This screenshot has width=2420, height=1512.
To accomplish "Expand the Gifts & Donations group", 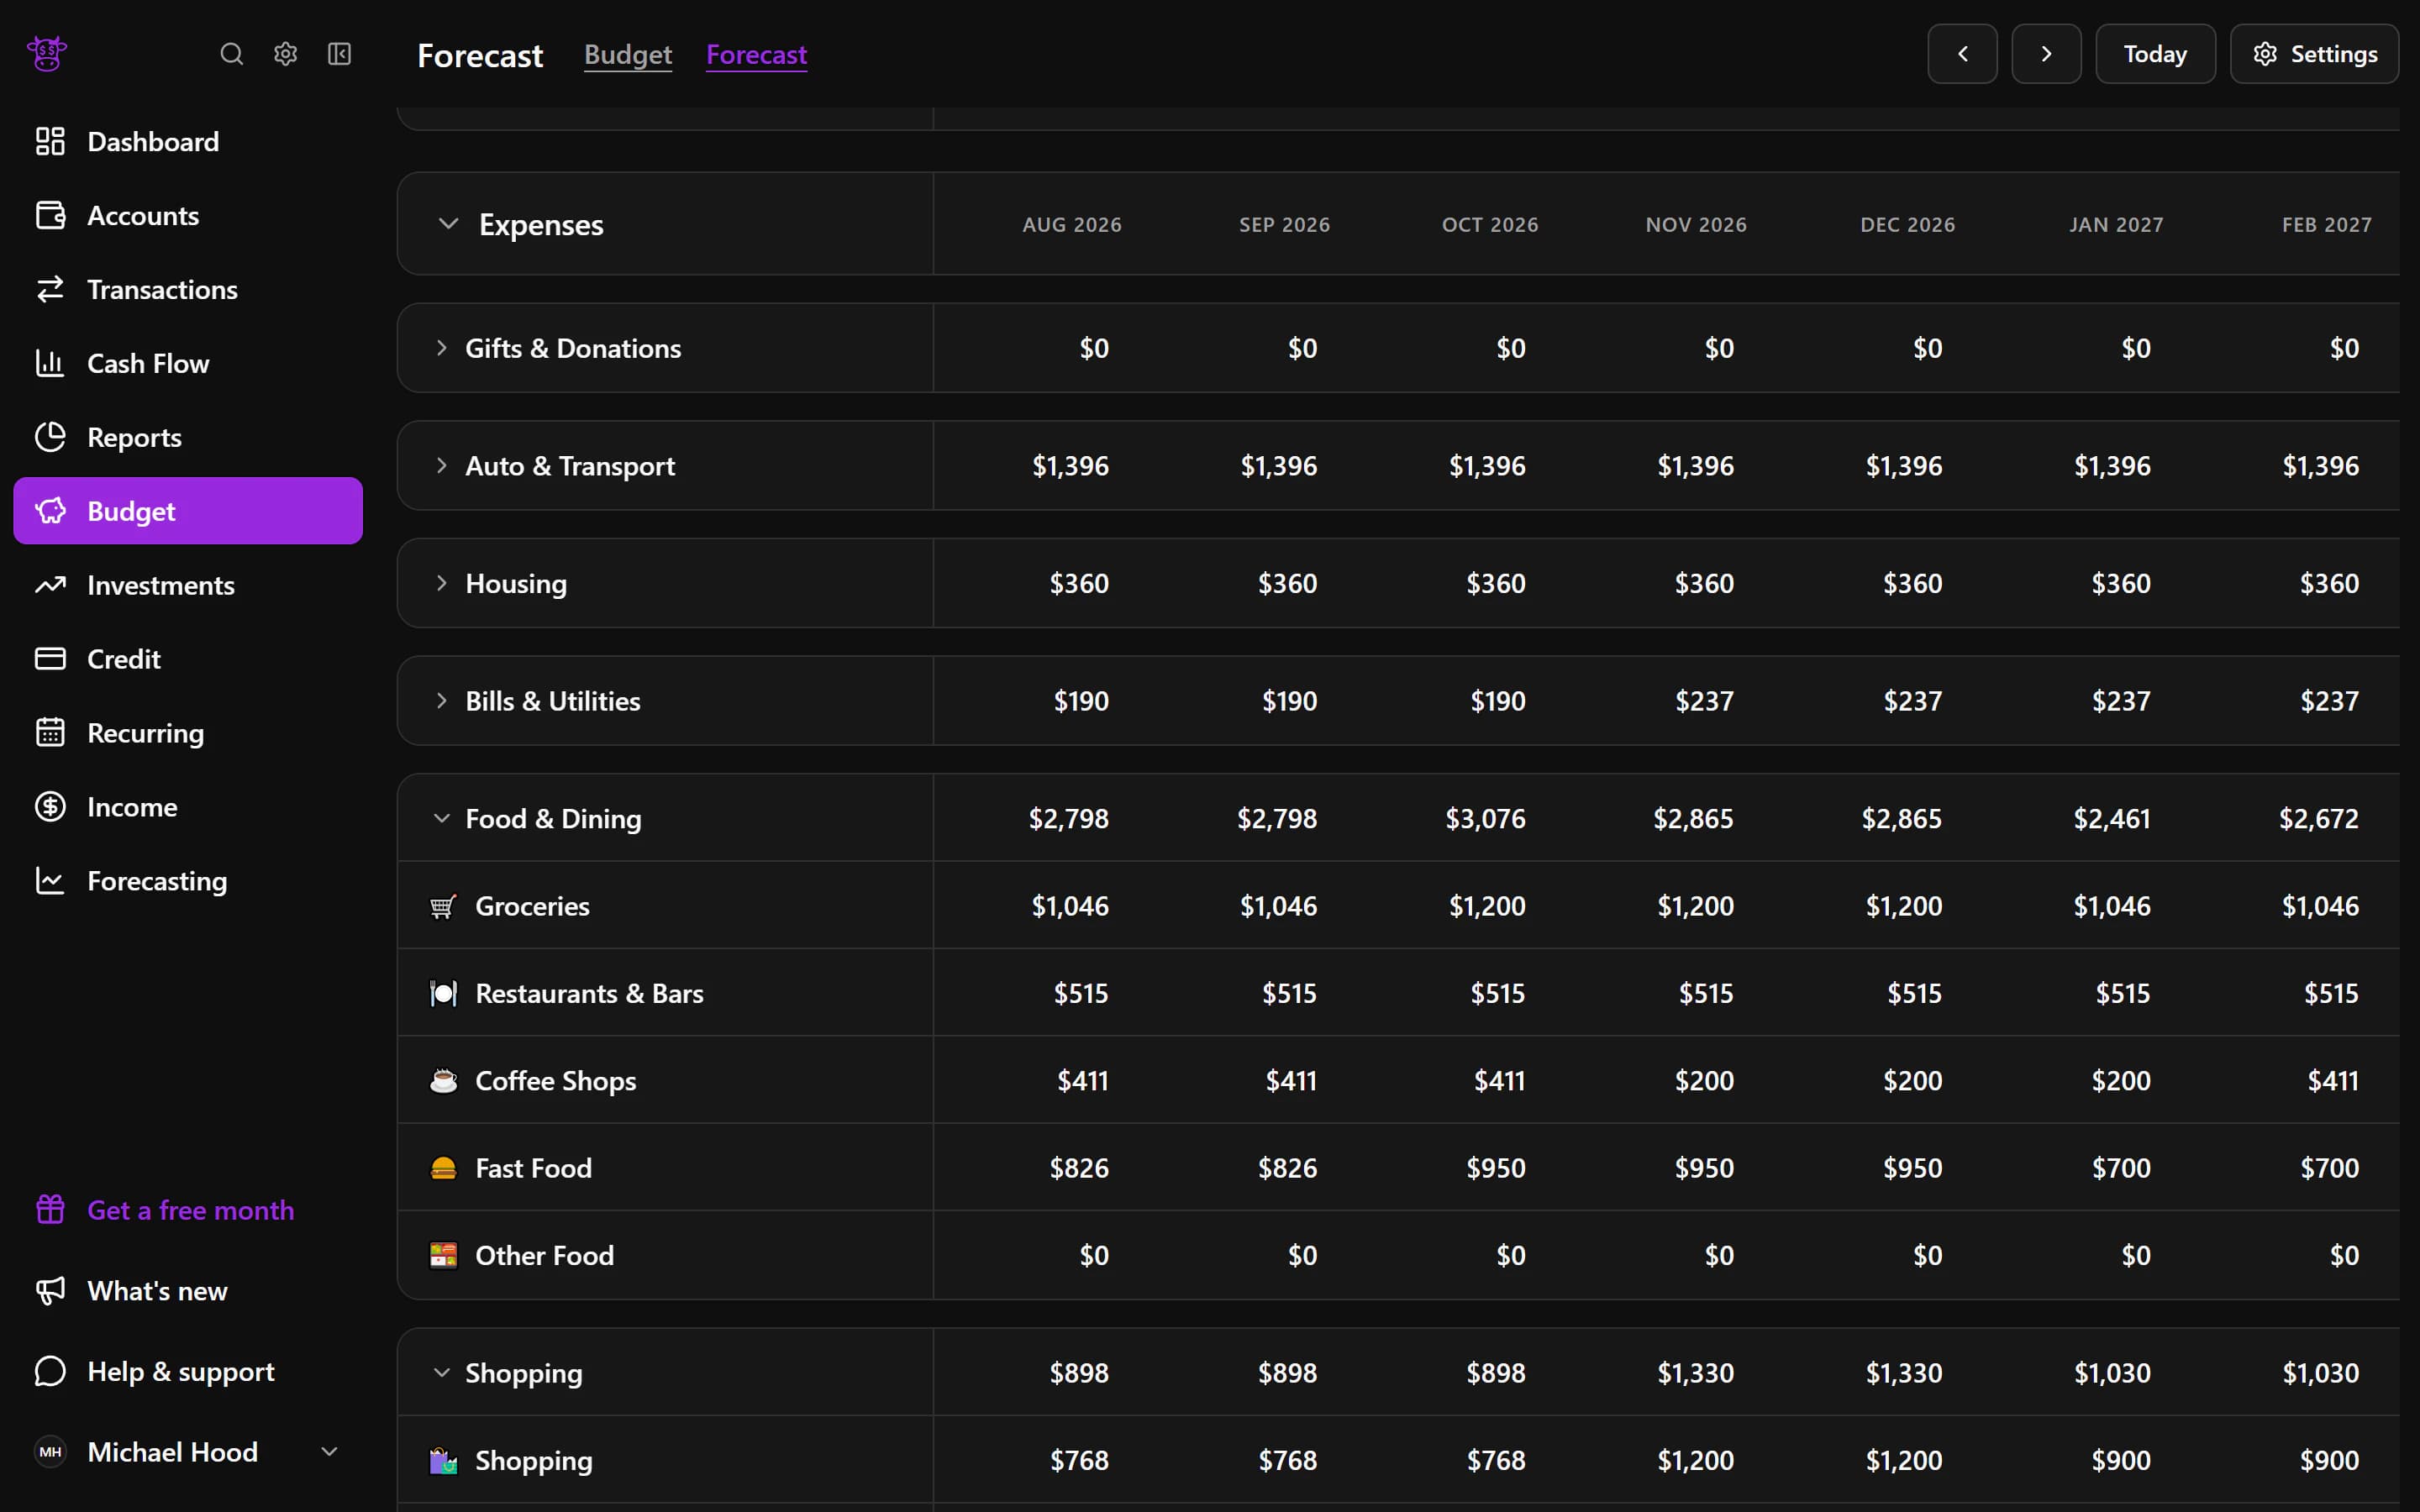I will (441, 348).
